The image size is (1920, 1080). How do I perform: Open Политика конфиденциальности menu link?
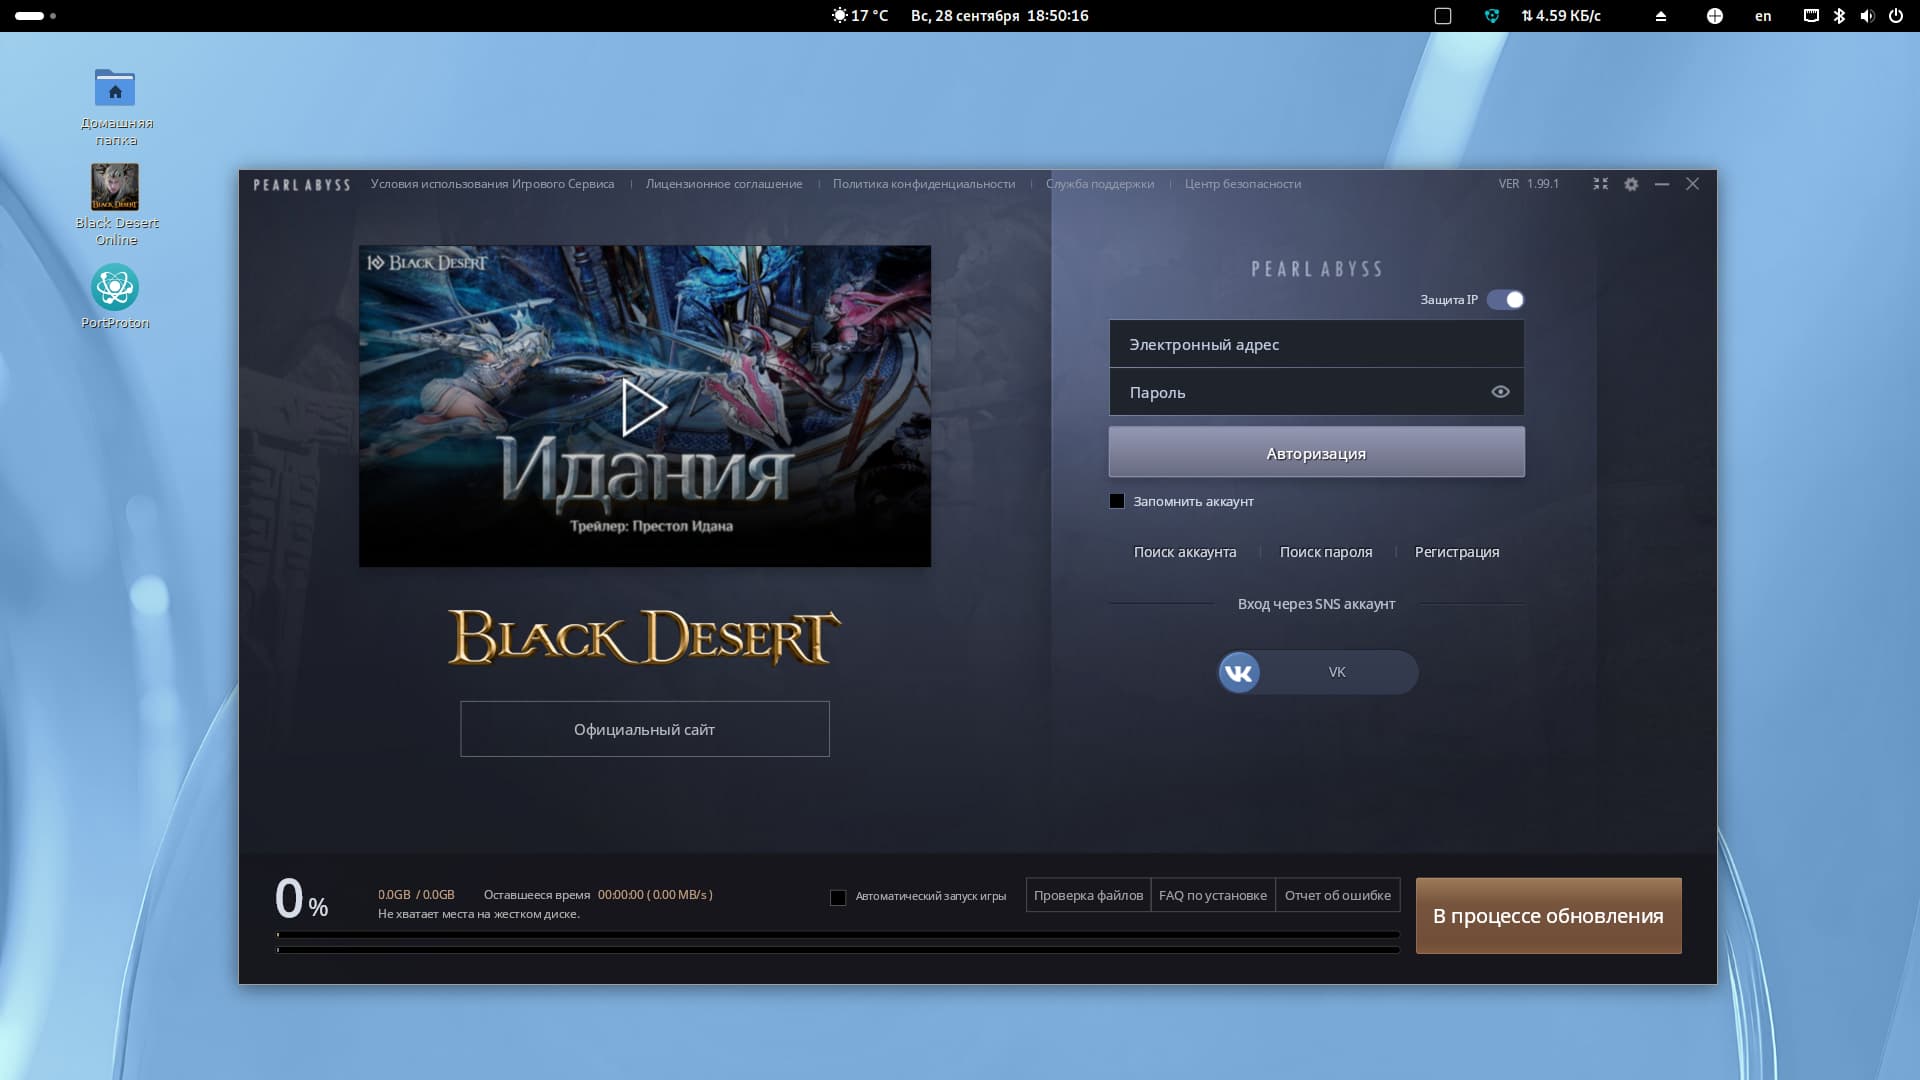coord(923,184)
